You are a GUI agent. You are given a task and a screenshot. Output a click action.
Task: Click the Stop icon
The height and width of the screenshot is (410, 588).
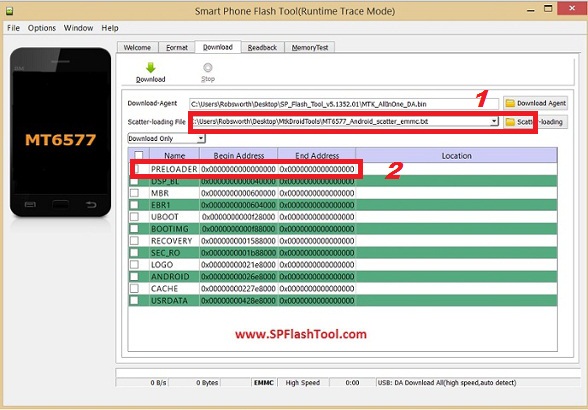pos(207,67)
